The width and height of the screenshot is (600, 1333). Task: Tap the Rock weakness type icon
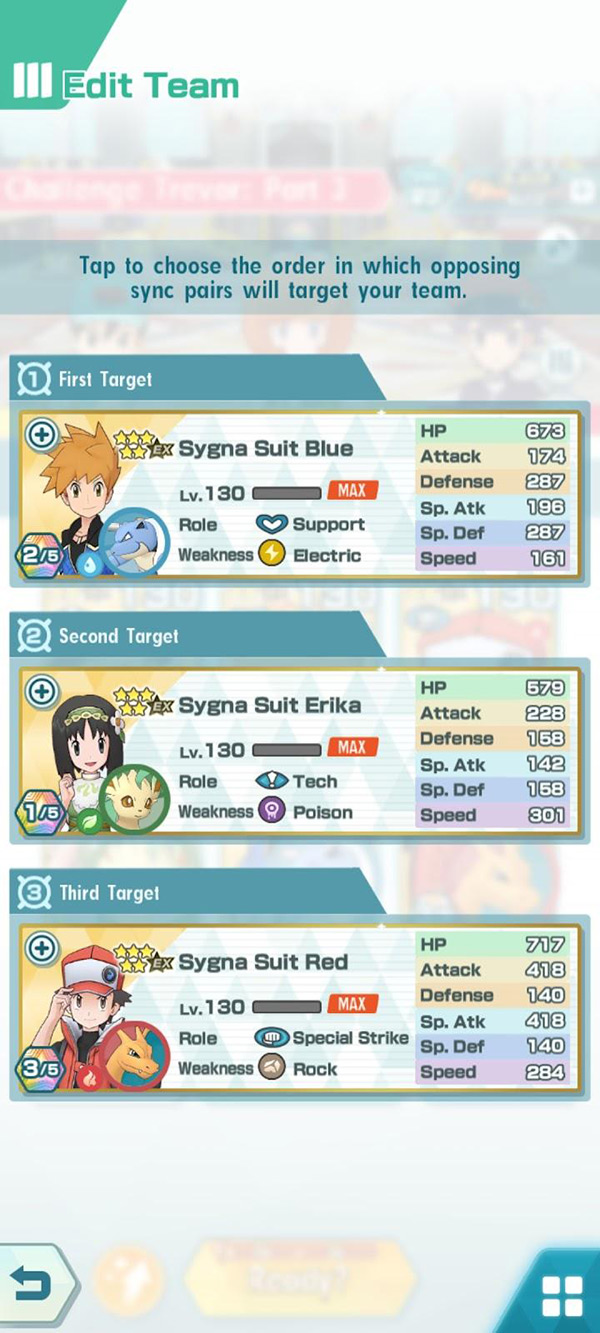272,1068
